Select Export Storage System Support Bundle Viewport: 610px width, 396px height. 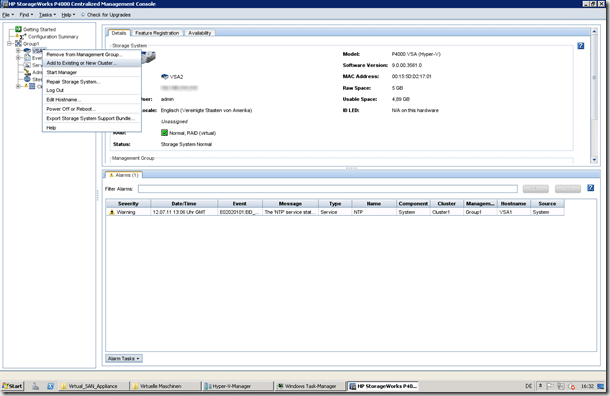click(92, 118)
